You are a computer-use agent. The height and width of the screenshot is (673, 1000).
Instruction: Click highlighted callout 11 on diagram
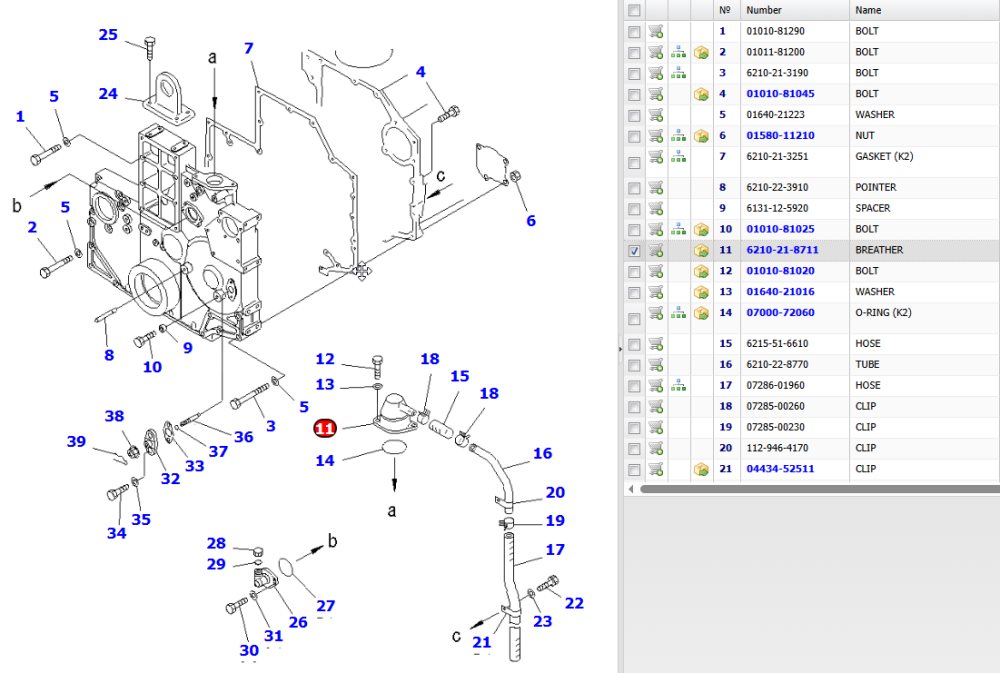coord(325,428)
